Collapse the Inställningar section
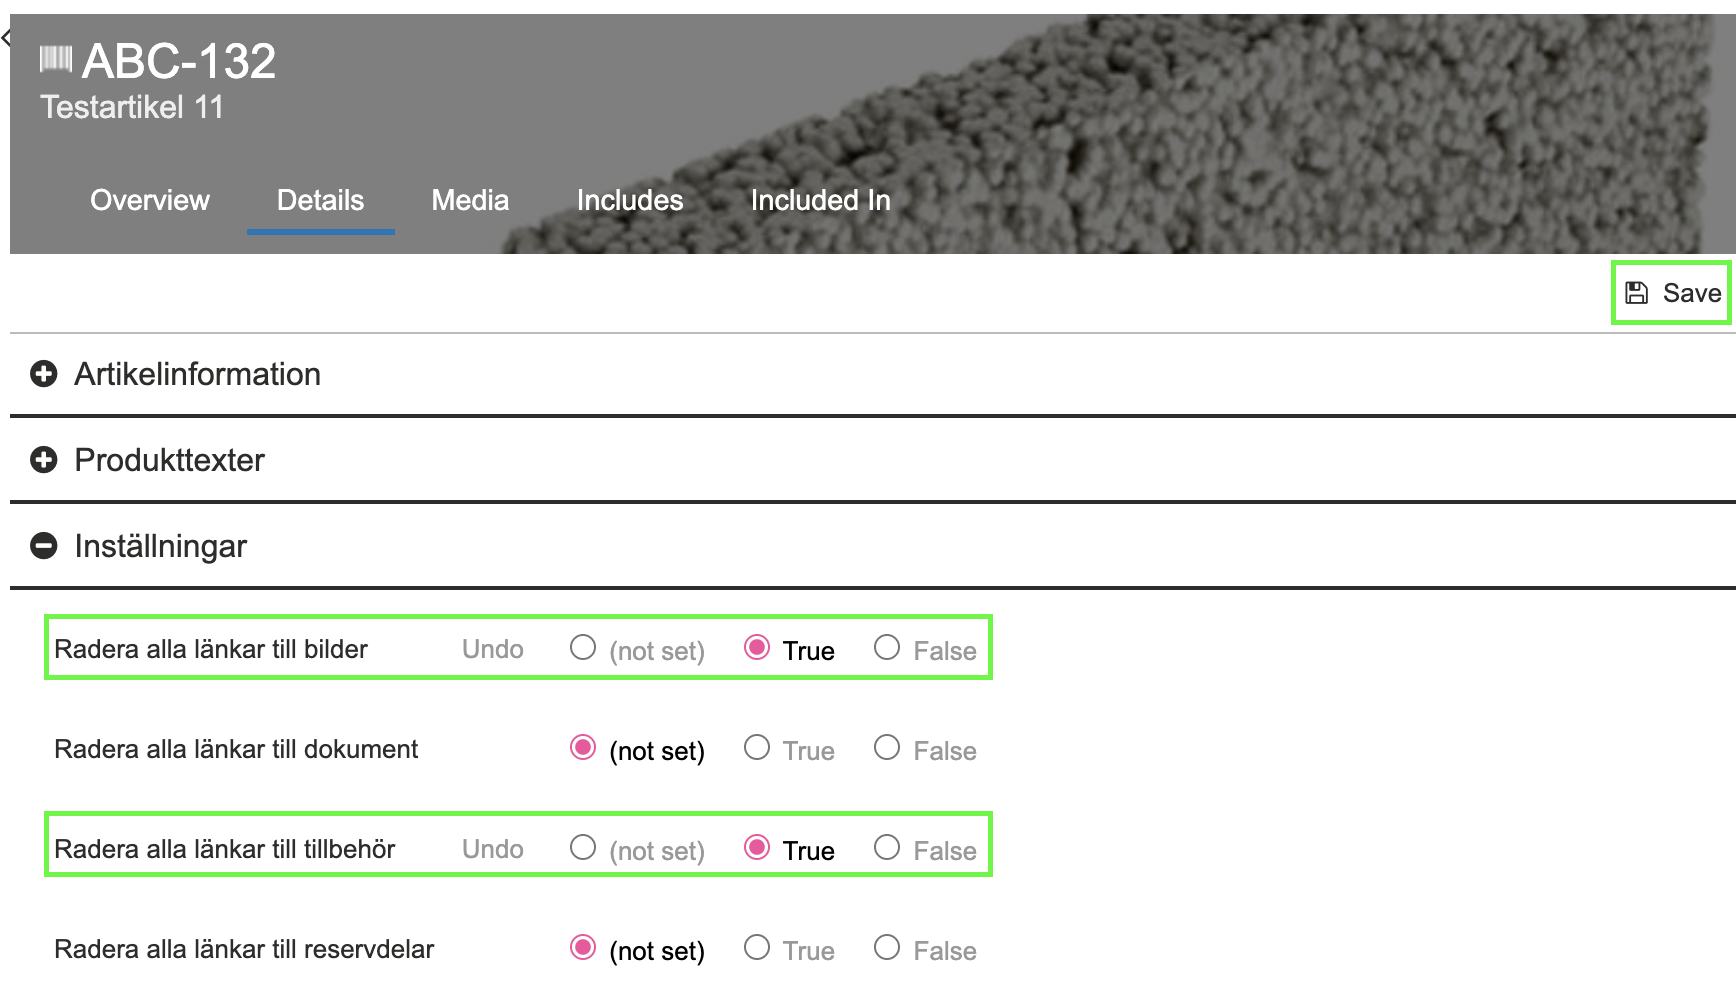Screen dimensions: 1736x990 point(44,546)
